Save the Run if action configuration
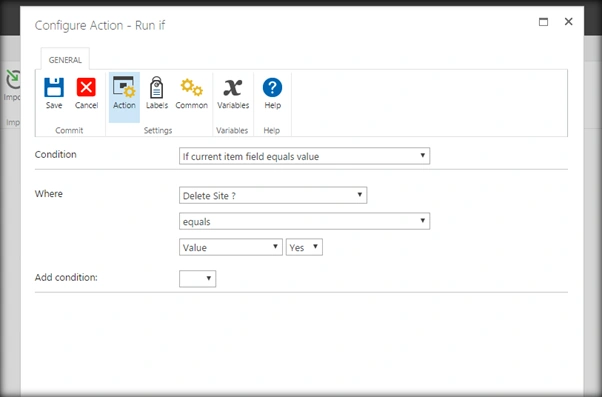The height and width of the screenshot is (397, 602). 54,93
